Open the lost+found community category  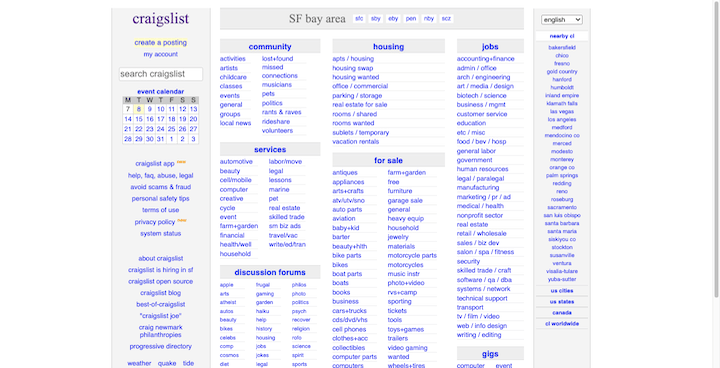277,59
